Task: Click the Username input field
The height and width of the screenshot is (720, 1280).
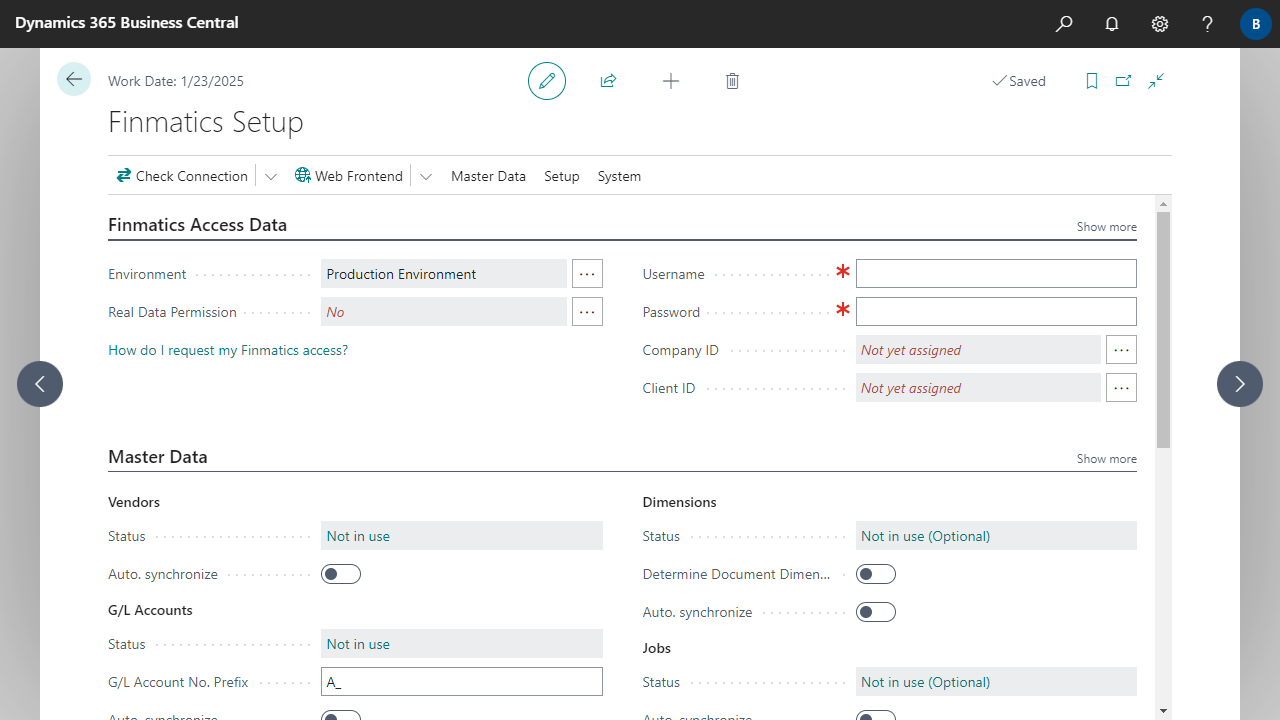Action: coord(996,273)
